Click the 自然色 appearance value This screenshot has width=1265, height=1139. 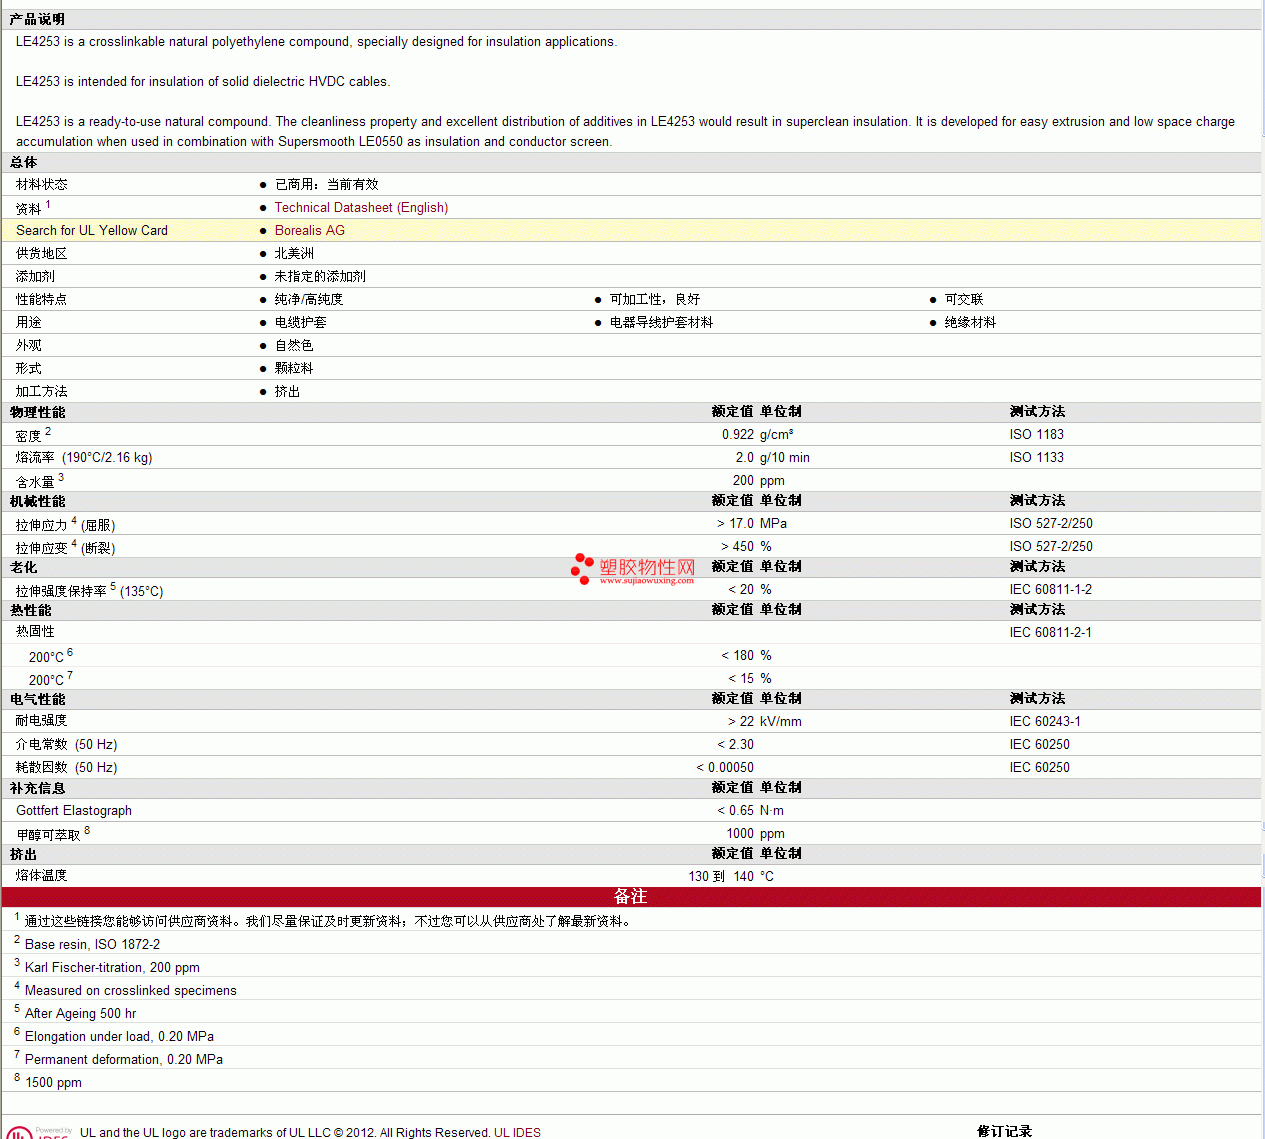tap(294, 346)
